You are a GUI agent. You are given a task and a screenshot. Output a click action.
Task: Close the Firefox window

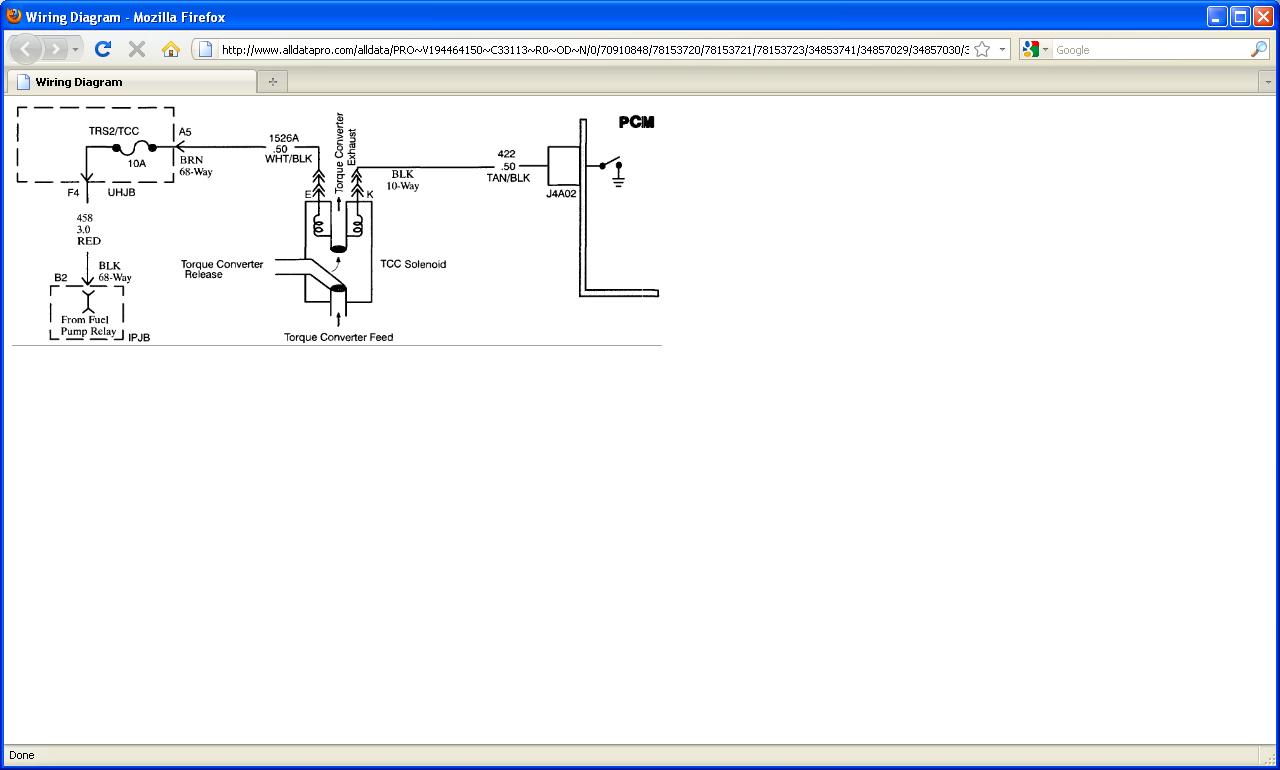pyautogui.click(x=1263, y=16)
